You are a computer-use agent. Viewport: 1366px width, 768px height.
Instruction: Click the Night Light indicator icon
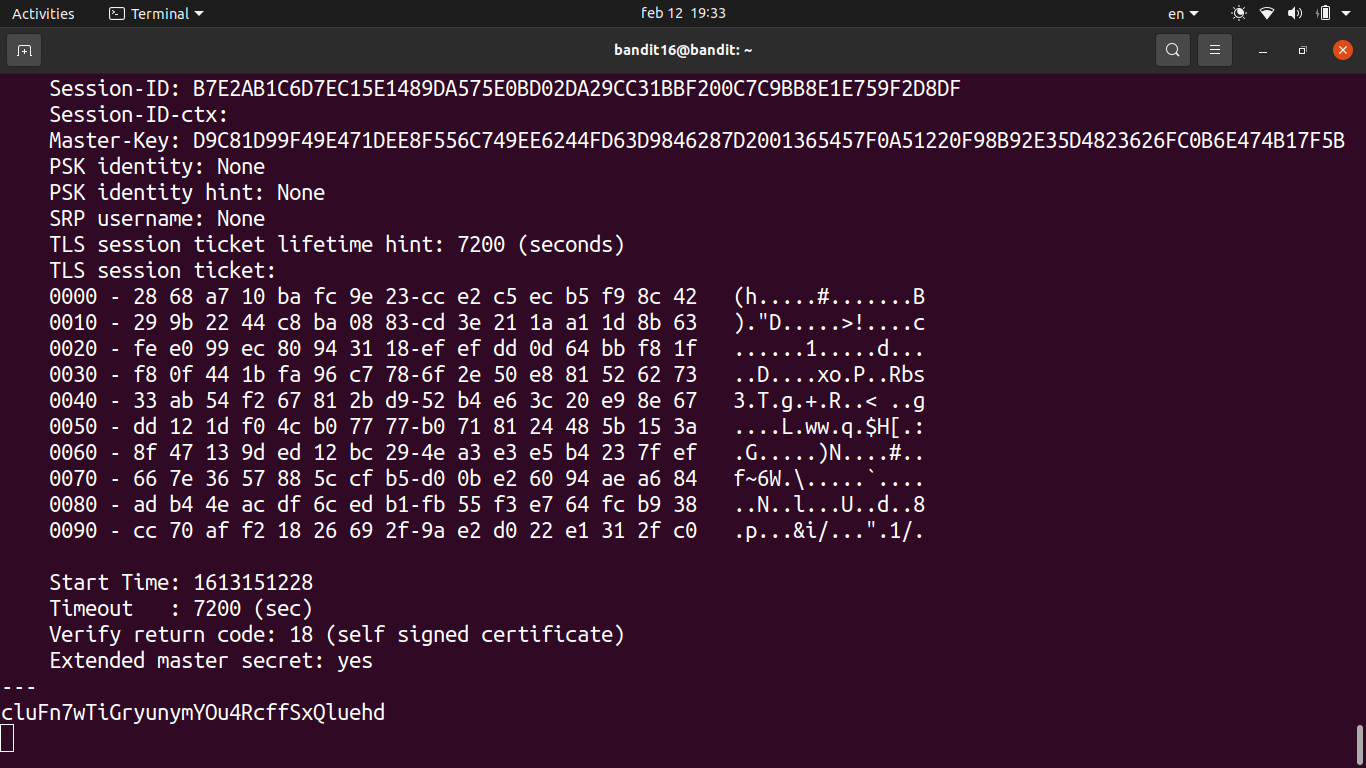tap(1239, 14)
